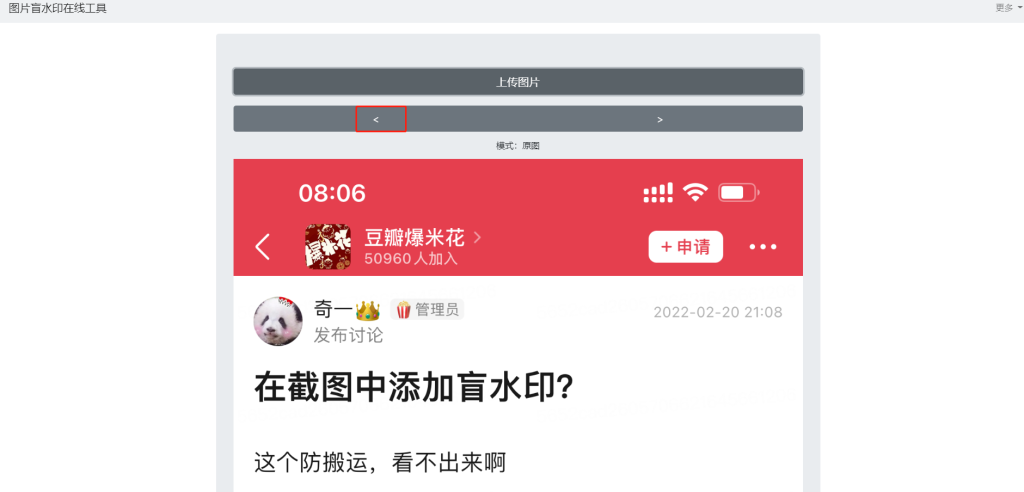Click the + 申请 join button

tap(686, 246)
